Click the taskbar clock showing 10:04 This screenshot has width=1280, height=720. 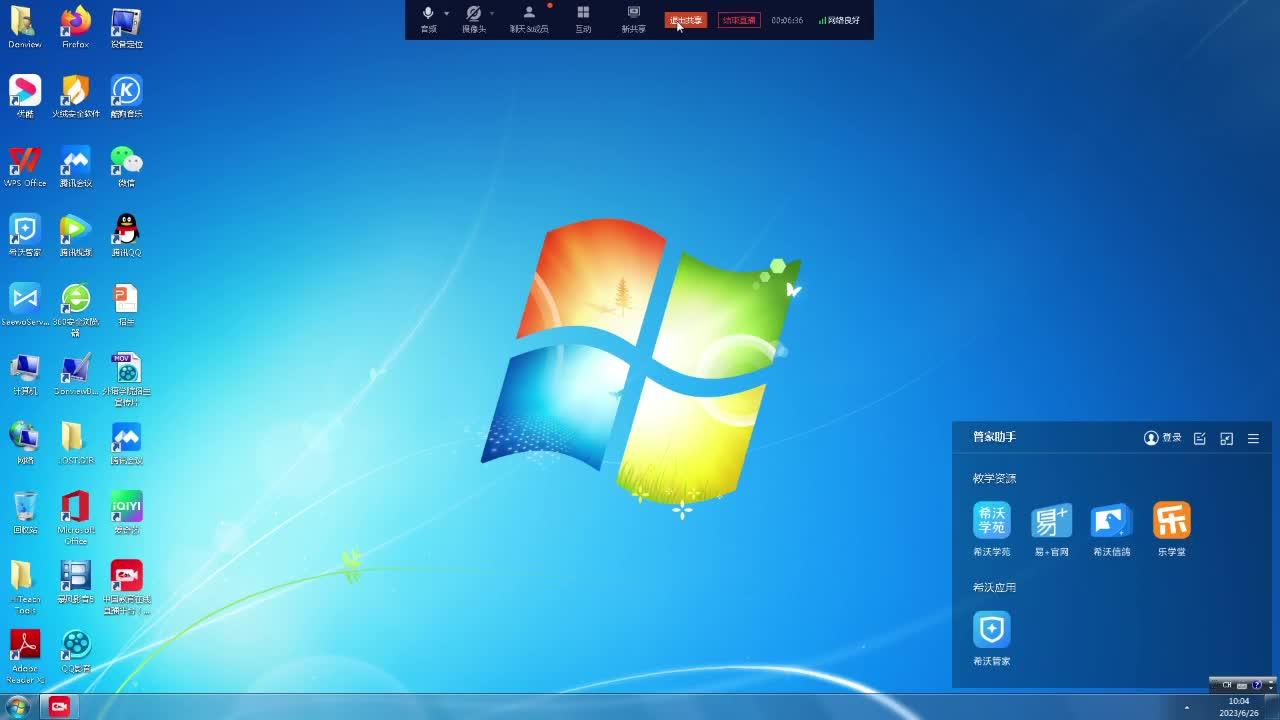pyautogui.click(x=1239, y=707)
